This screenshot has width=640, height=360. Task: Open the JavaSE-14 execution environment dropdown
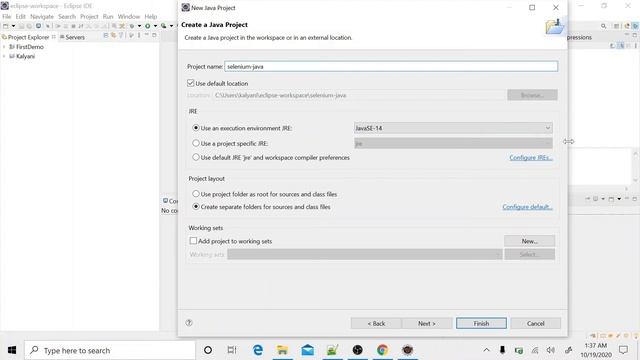[x=453, y=128]
